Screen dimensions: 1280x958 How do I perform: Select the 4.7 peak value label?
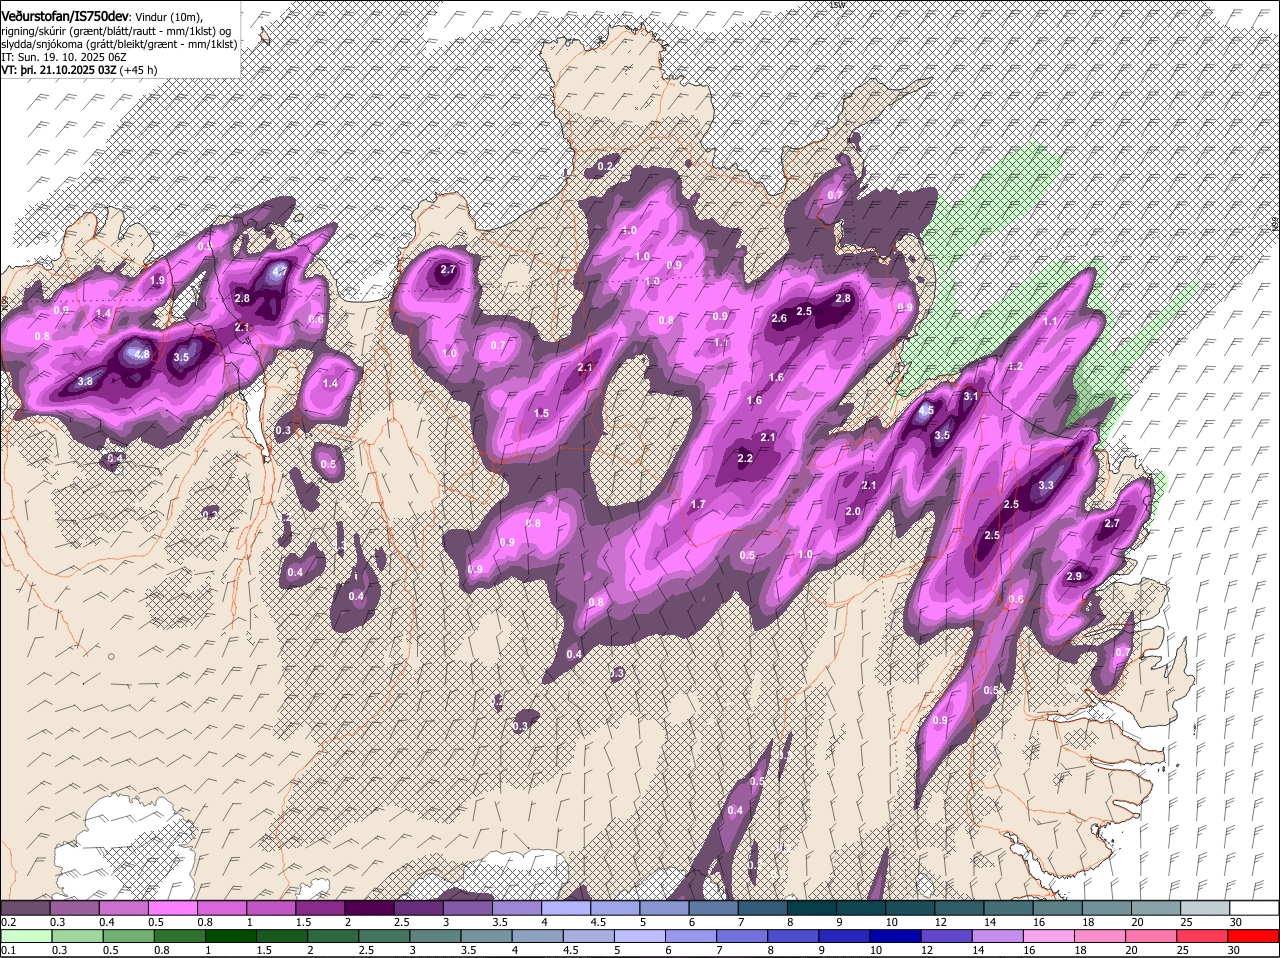pos(280,271)
